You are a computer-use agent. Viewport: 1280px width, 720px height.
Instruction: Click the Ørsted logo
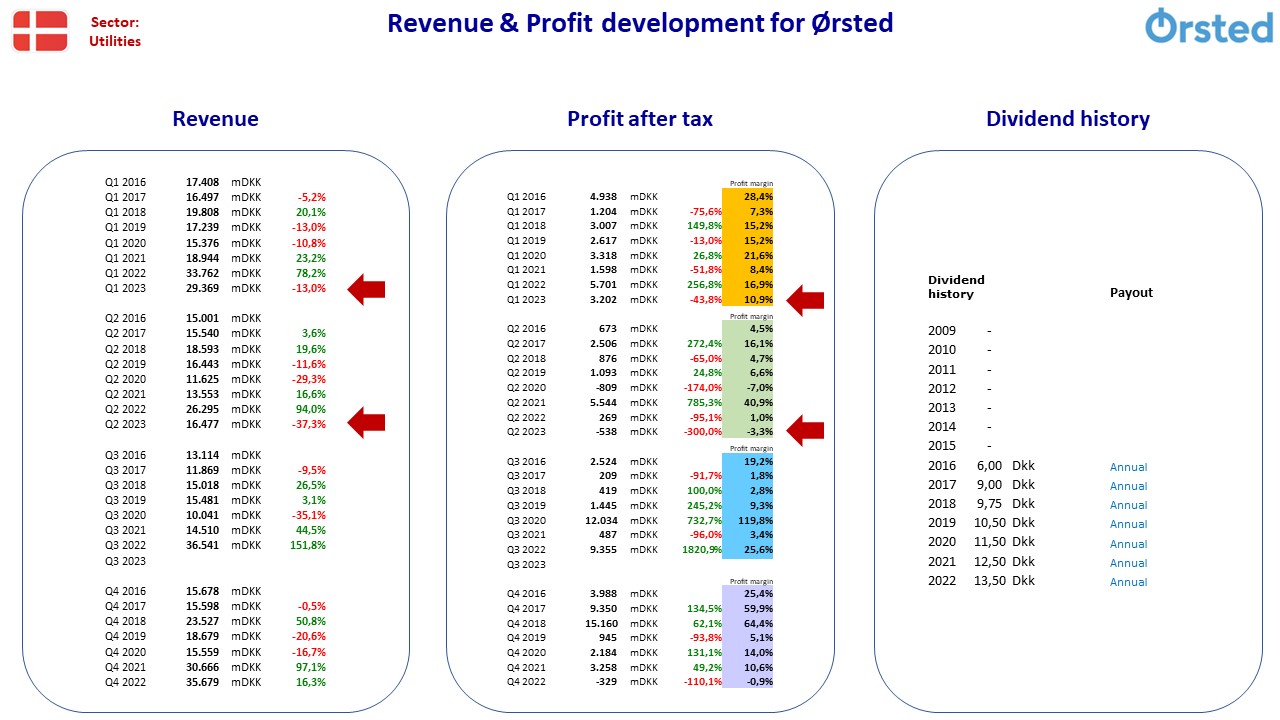tap(1209, 27)
